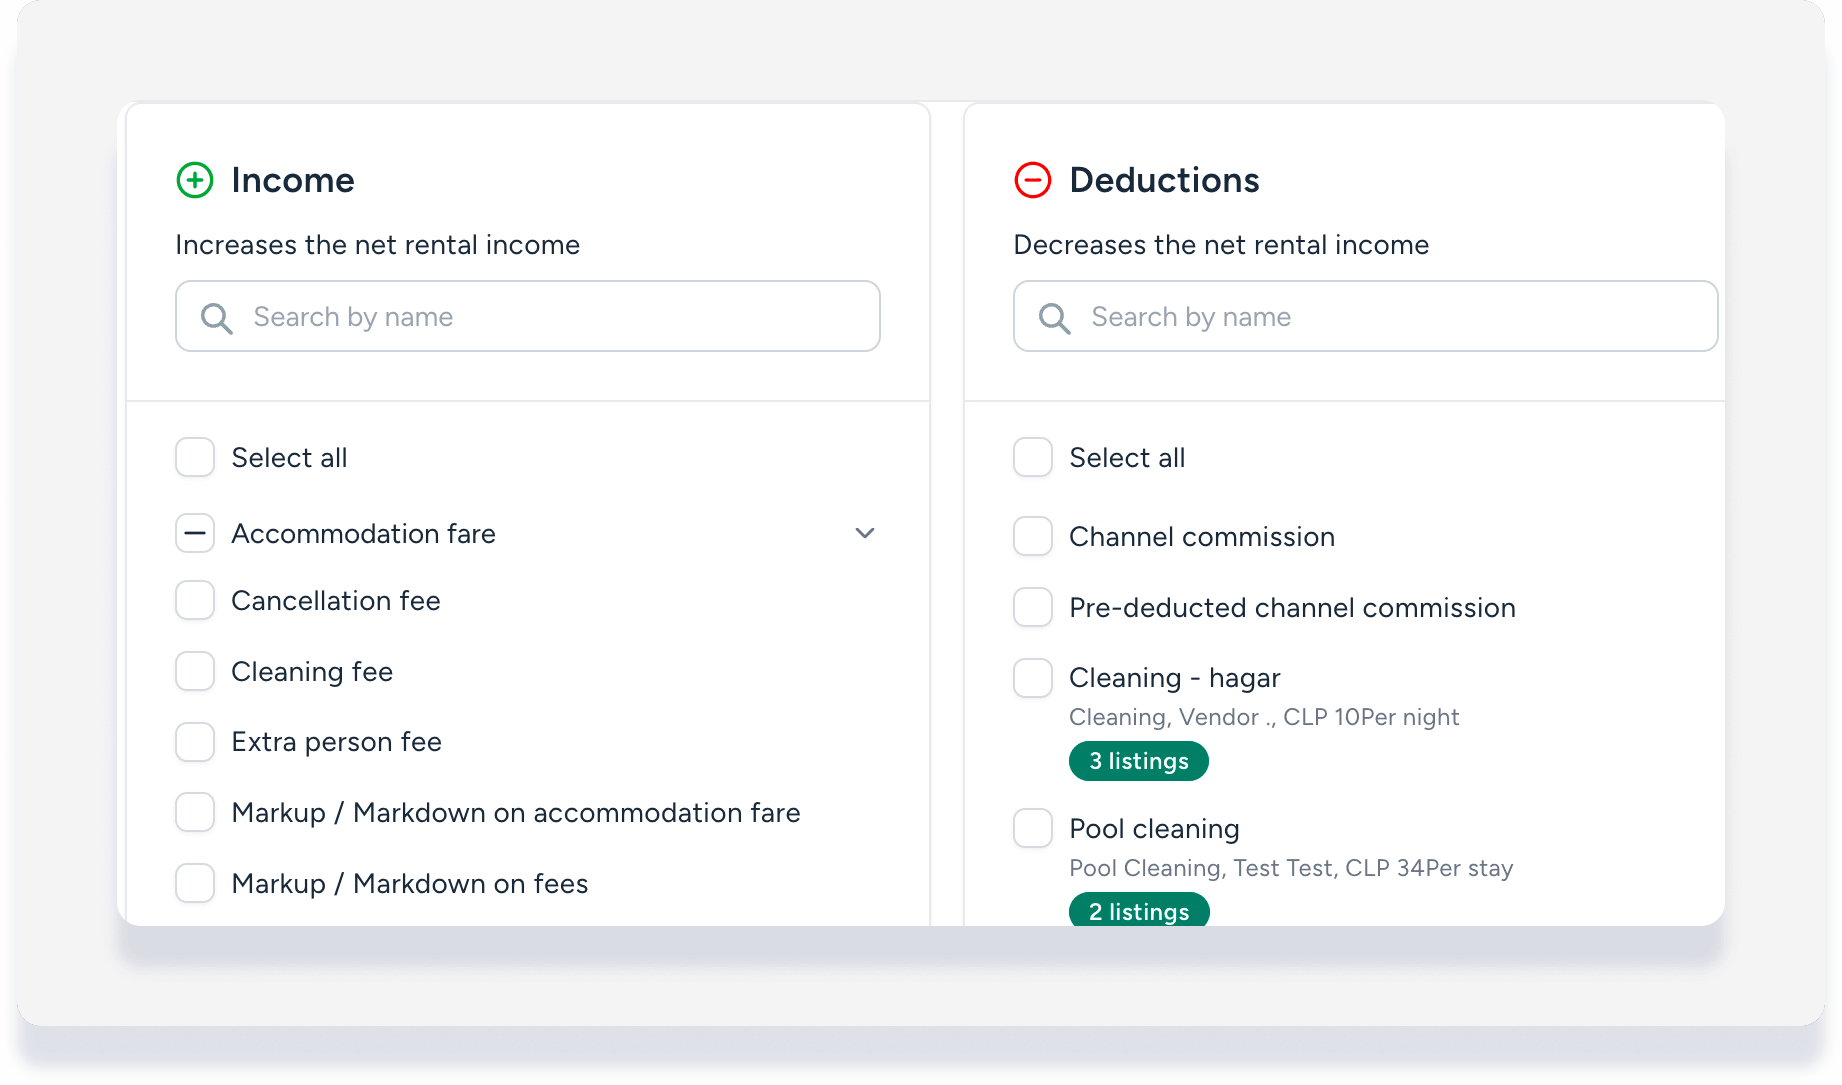The height and width of the screenshot is (1085, 1842).
Task: Check the Channel commission checkbox
Action: click(x=1033, y=536)
